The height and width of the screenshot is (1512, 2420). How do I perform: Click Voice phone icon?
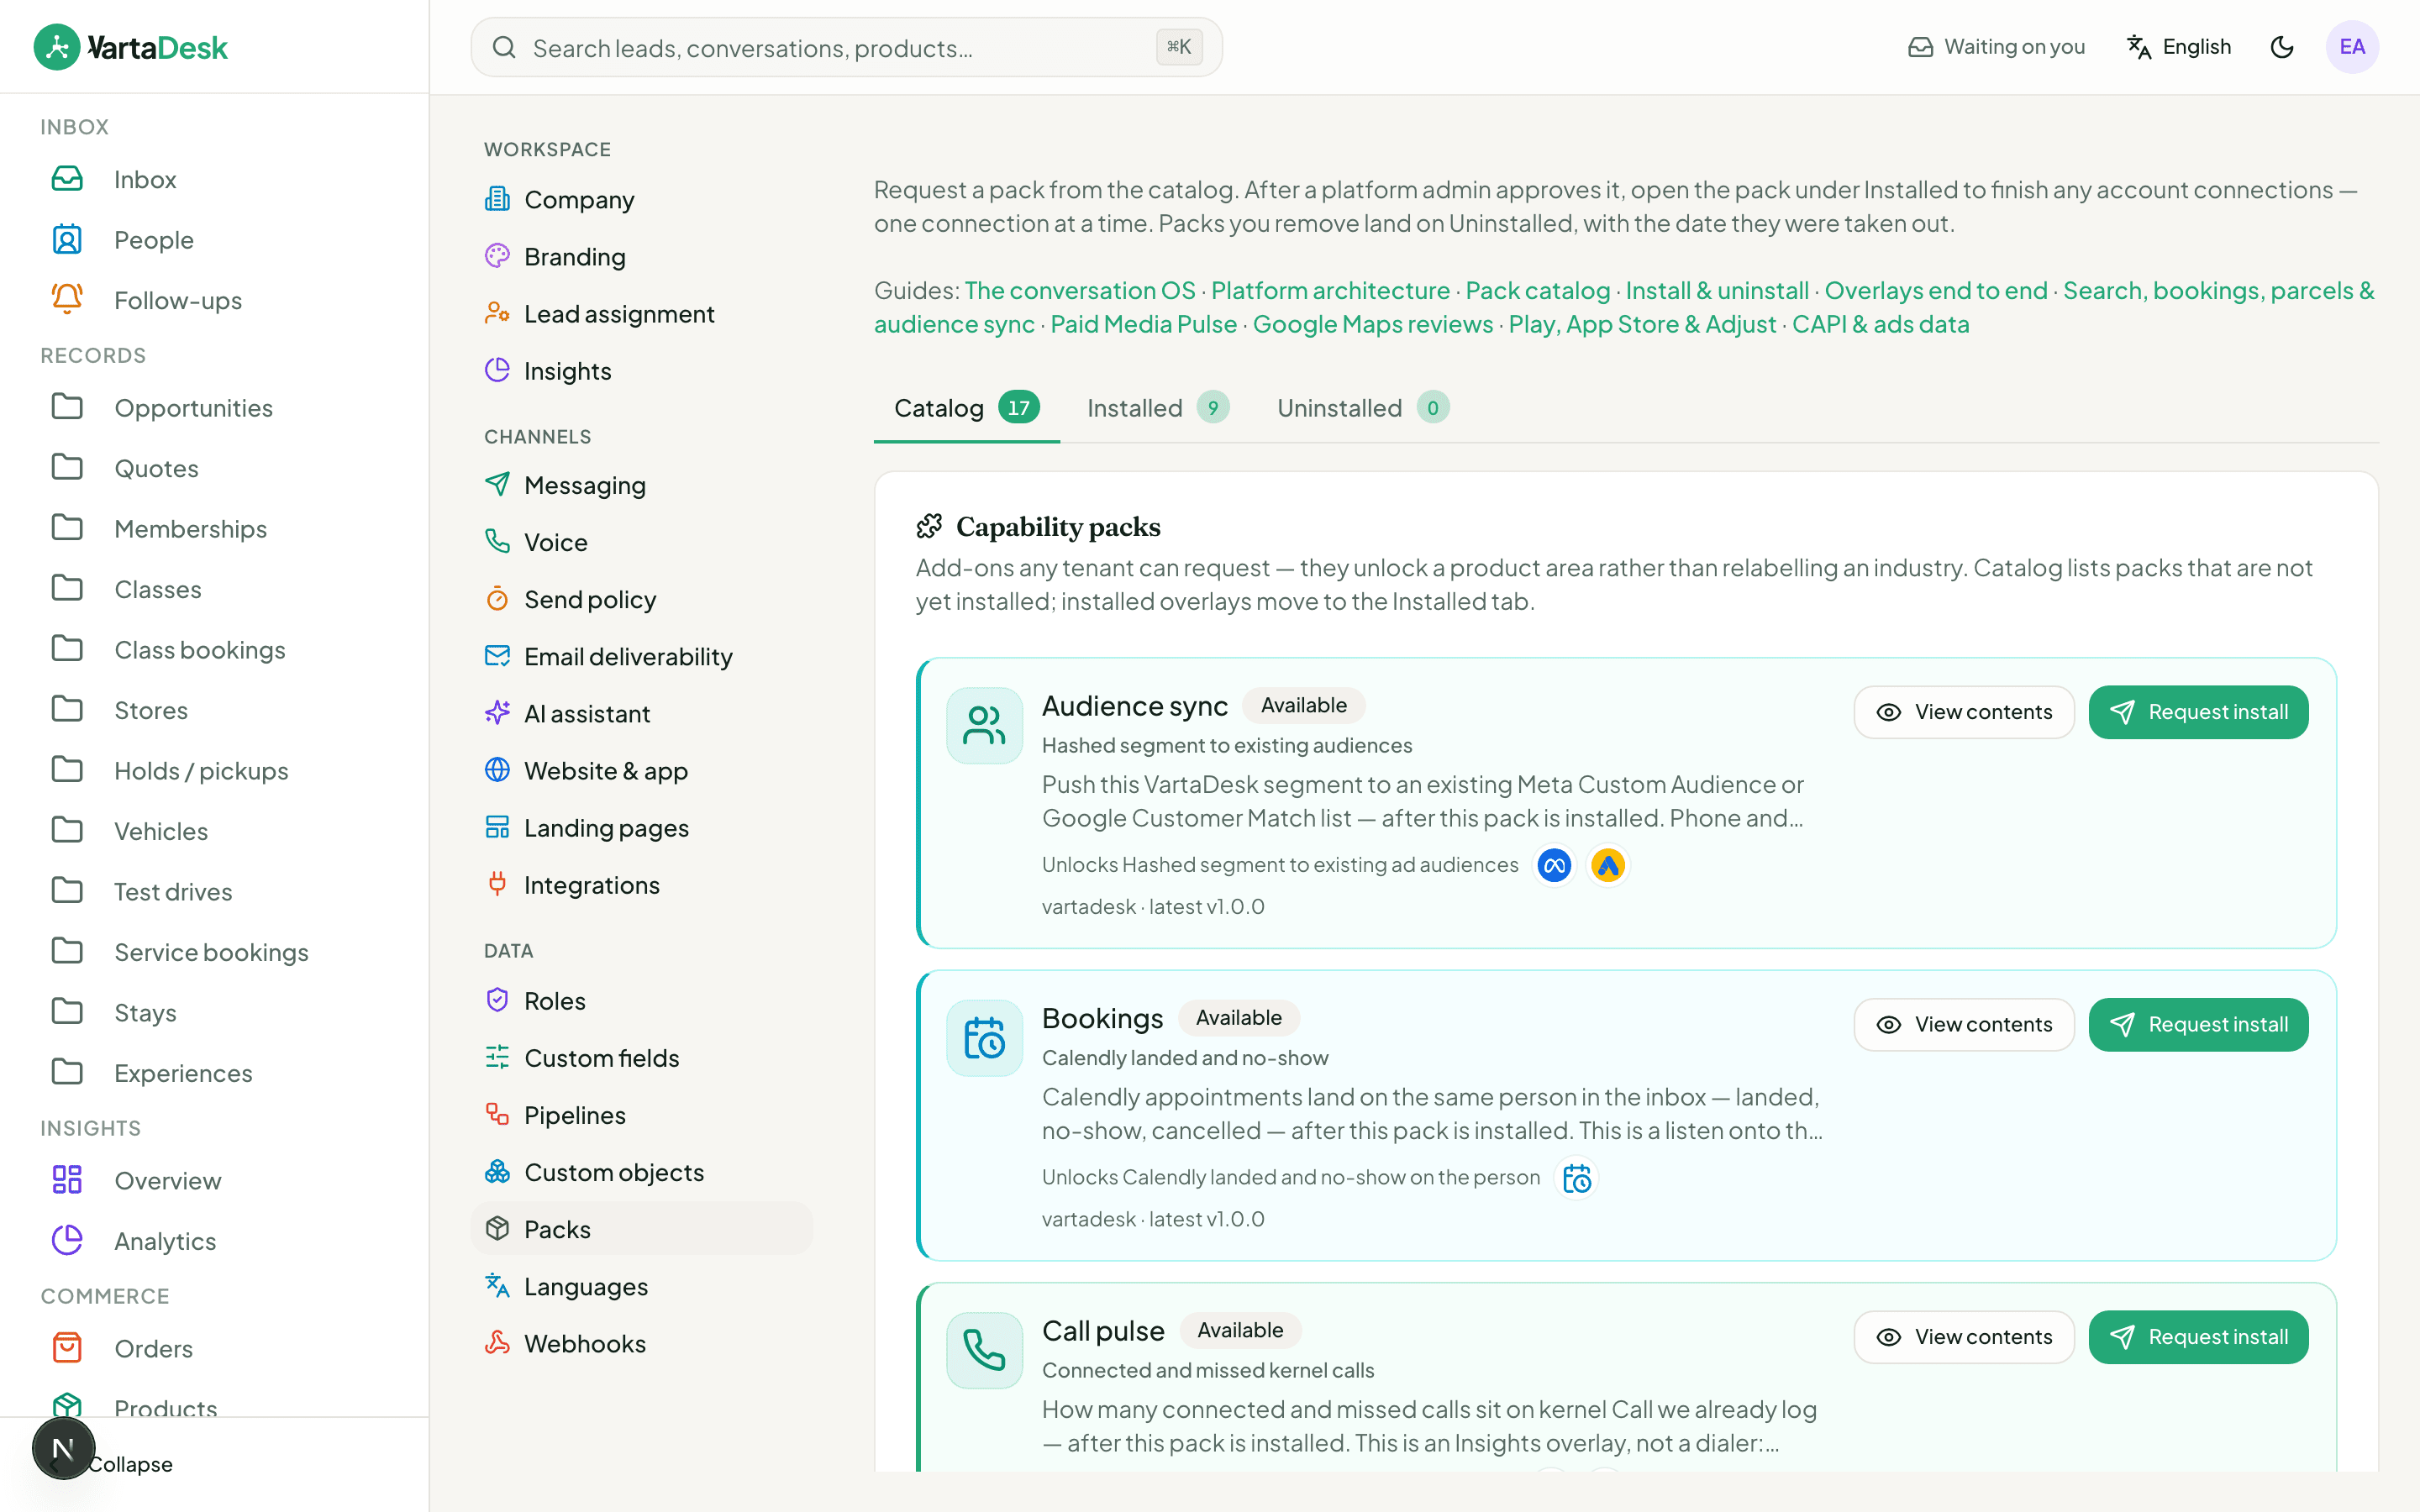click(x=497, y=541)
